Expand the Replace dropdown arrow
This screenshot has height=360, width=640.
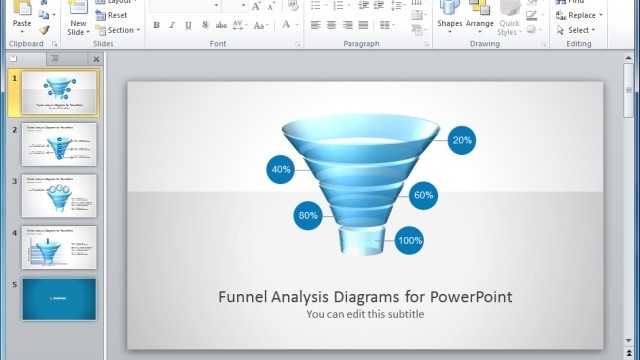(x=600, y=15)
